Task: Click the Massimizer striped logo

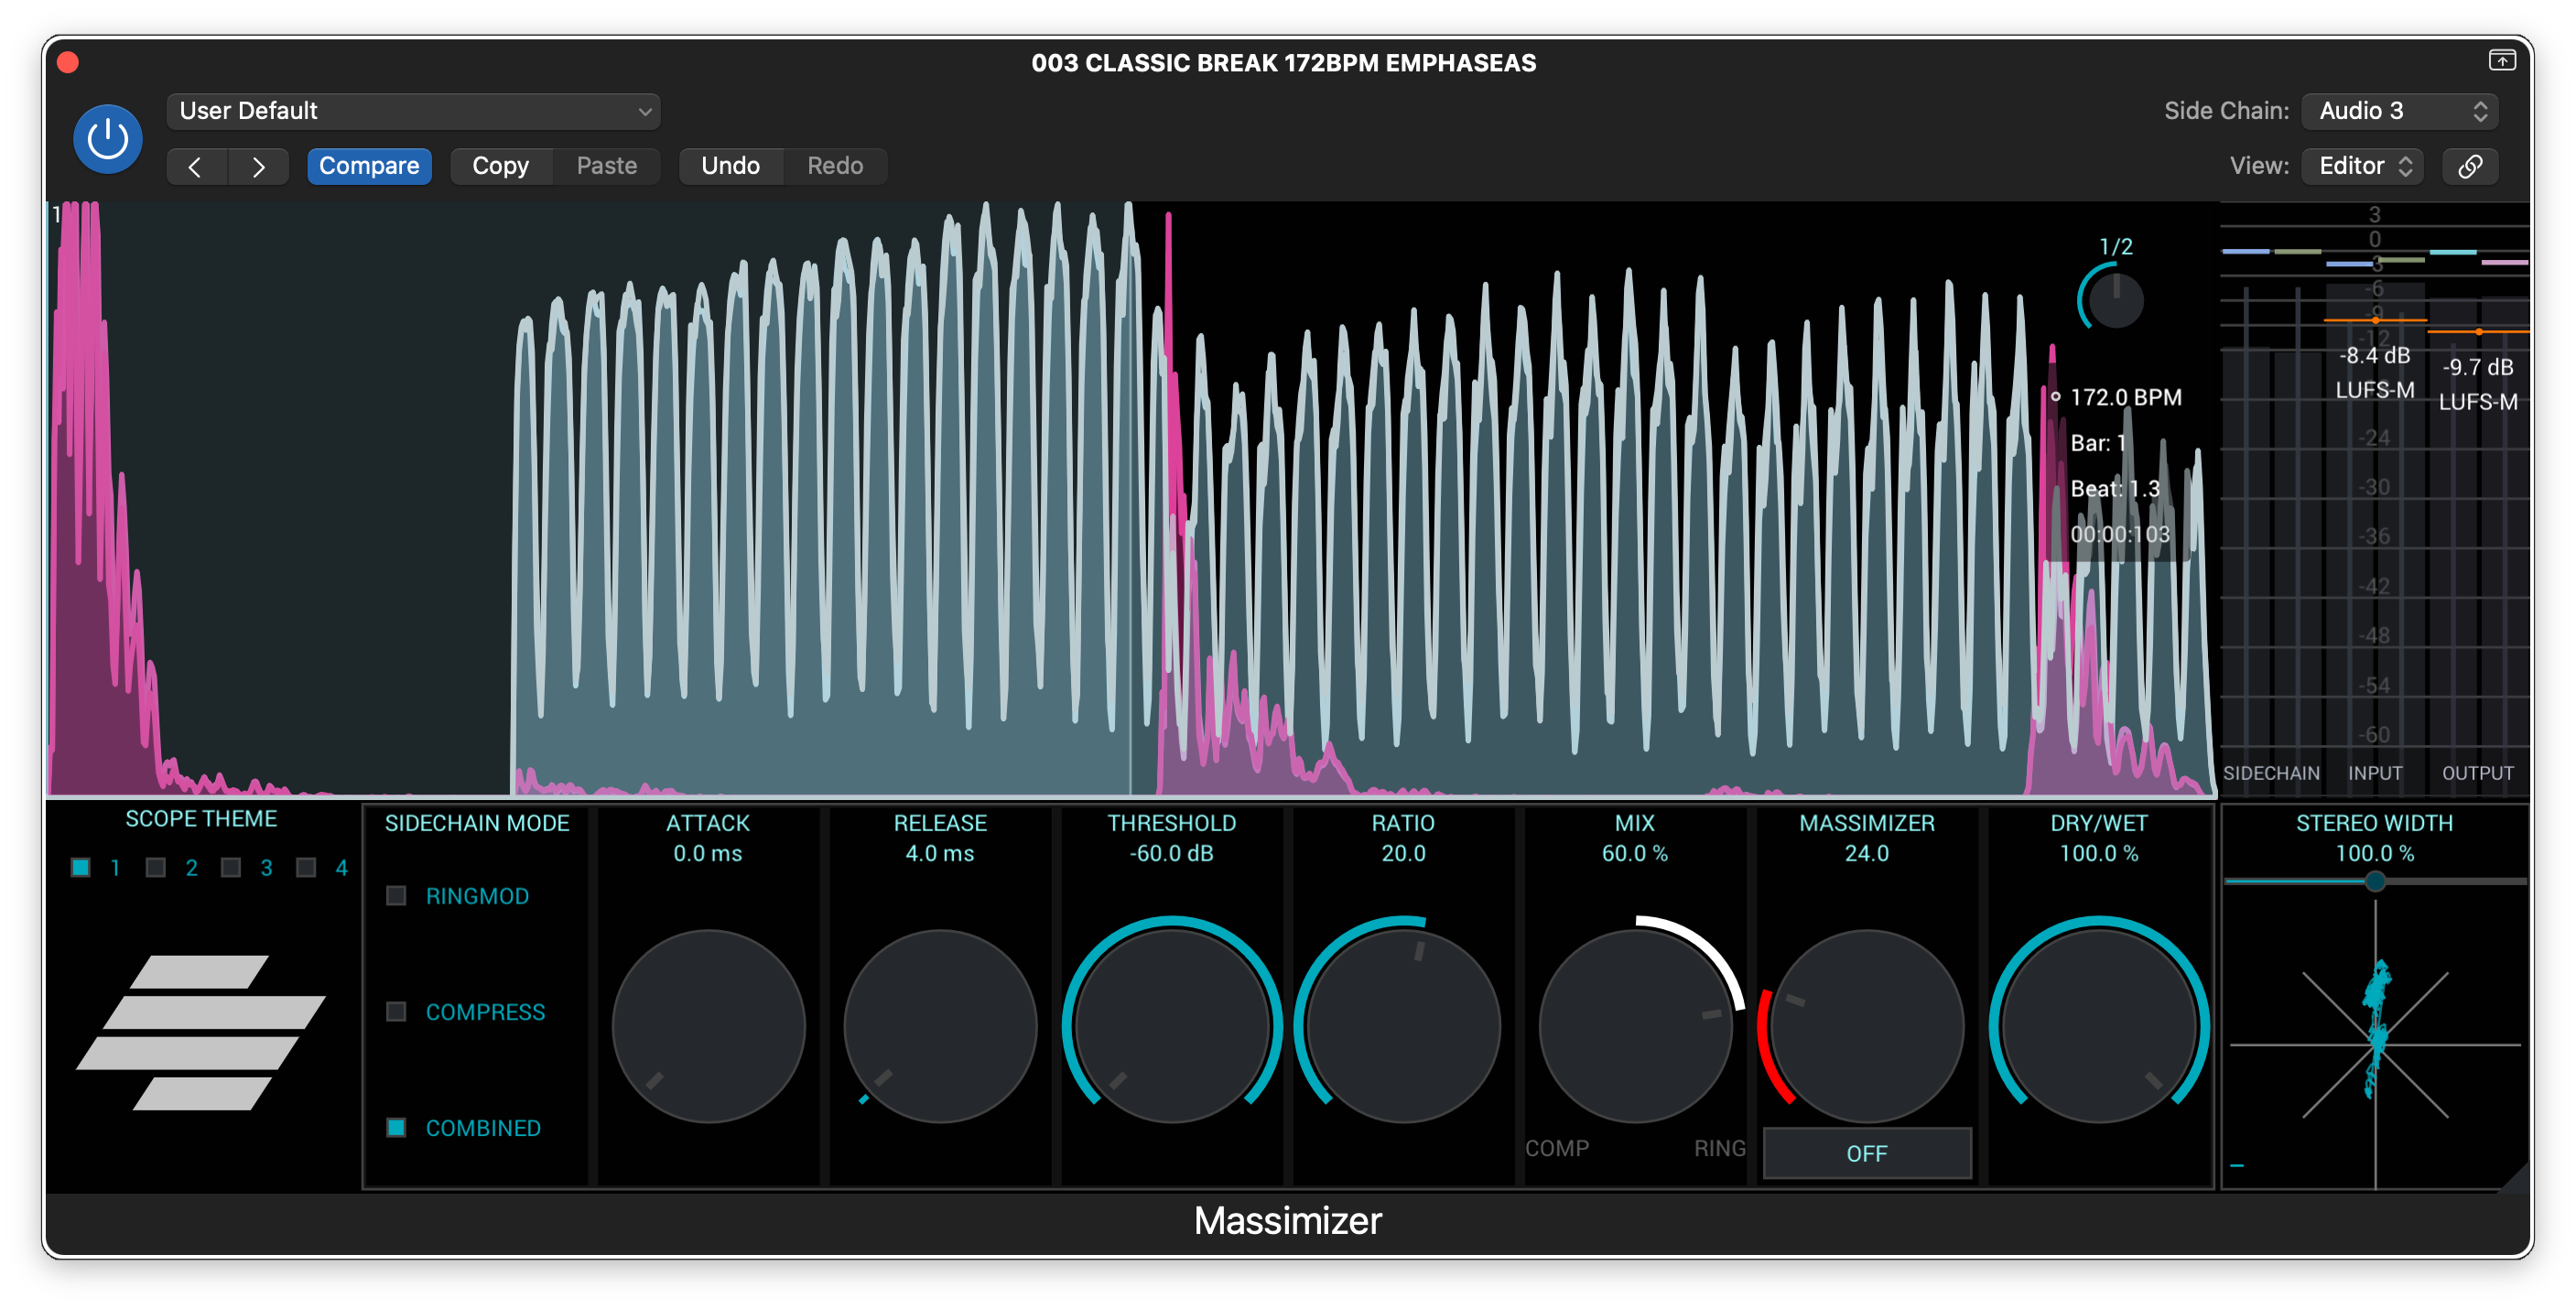Action: tap(201, 1031)
